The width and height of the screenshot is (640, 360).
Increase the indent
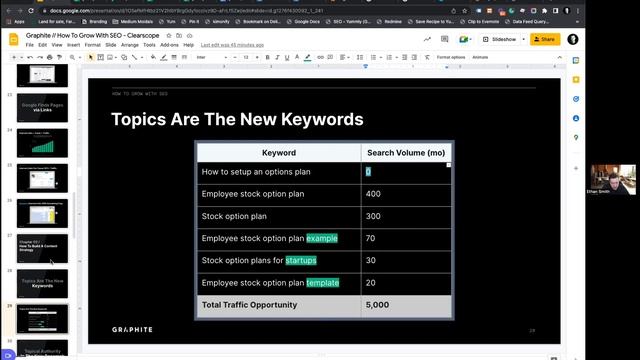[414, 58]
